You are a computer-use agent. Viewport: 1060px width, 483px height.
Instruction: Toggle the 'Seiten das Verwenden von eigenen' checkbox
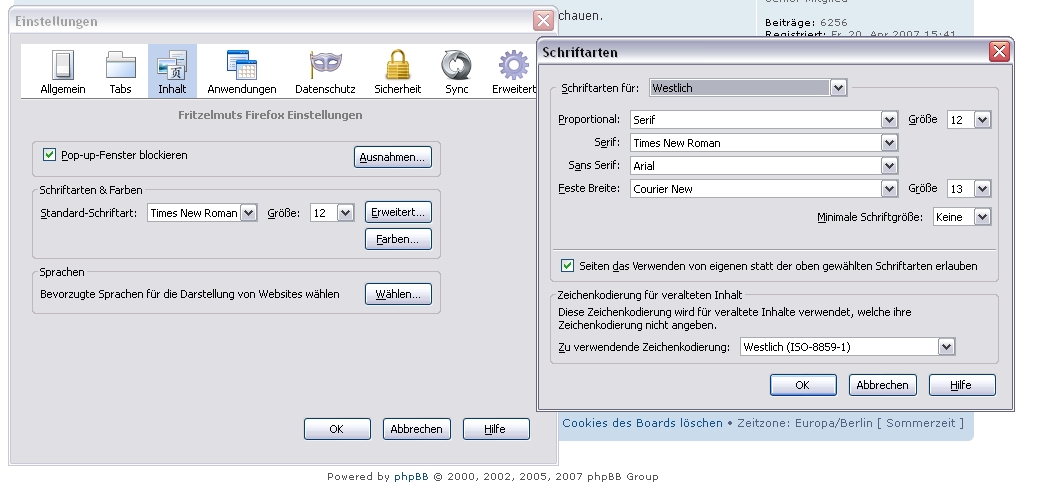point(567,266)
